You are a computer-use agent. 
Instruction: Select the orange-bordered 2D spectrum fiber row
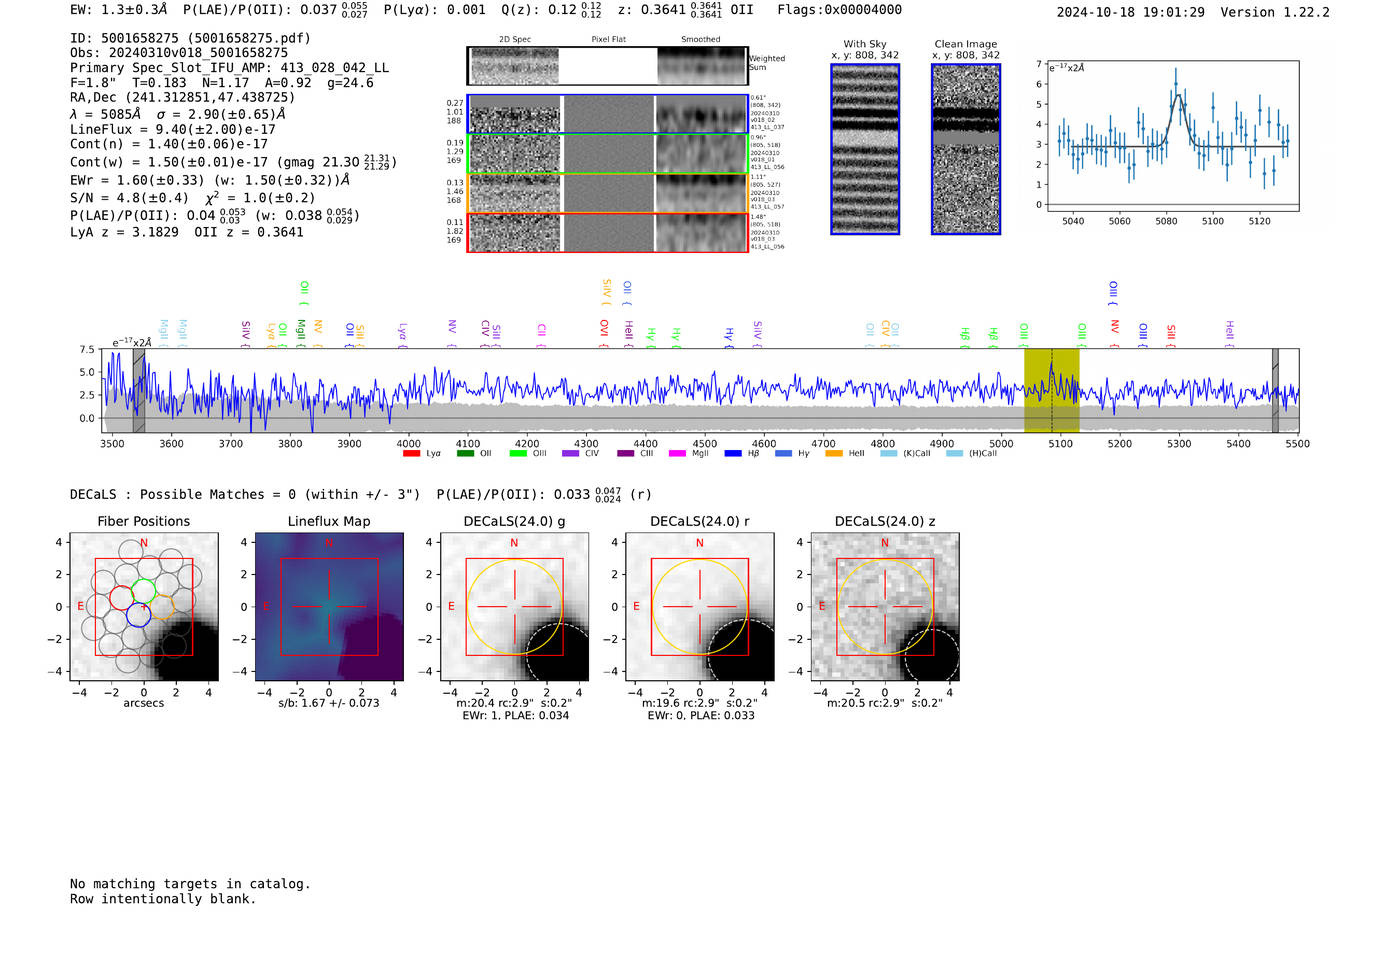pyautogui.click(x=608, y=193)
